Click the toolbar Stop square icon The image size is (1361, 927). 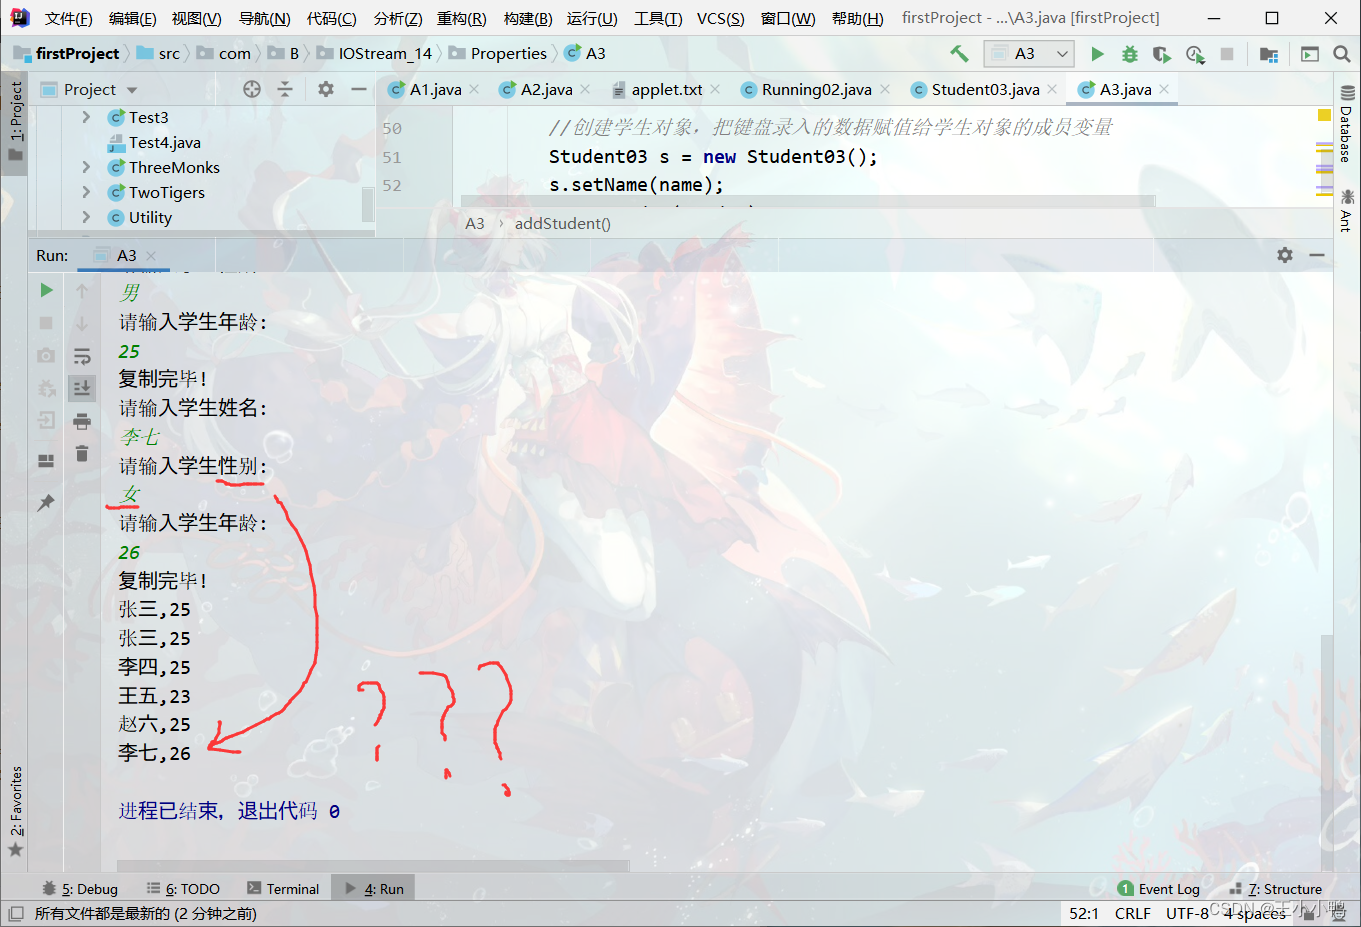pyautogui.click(x=1227, y=54)
